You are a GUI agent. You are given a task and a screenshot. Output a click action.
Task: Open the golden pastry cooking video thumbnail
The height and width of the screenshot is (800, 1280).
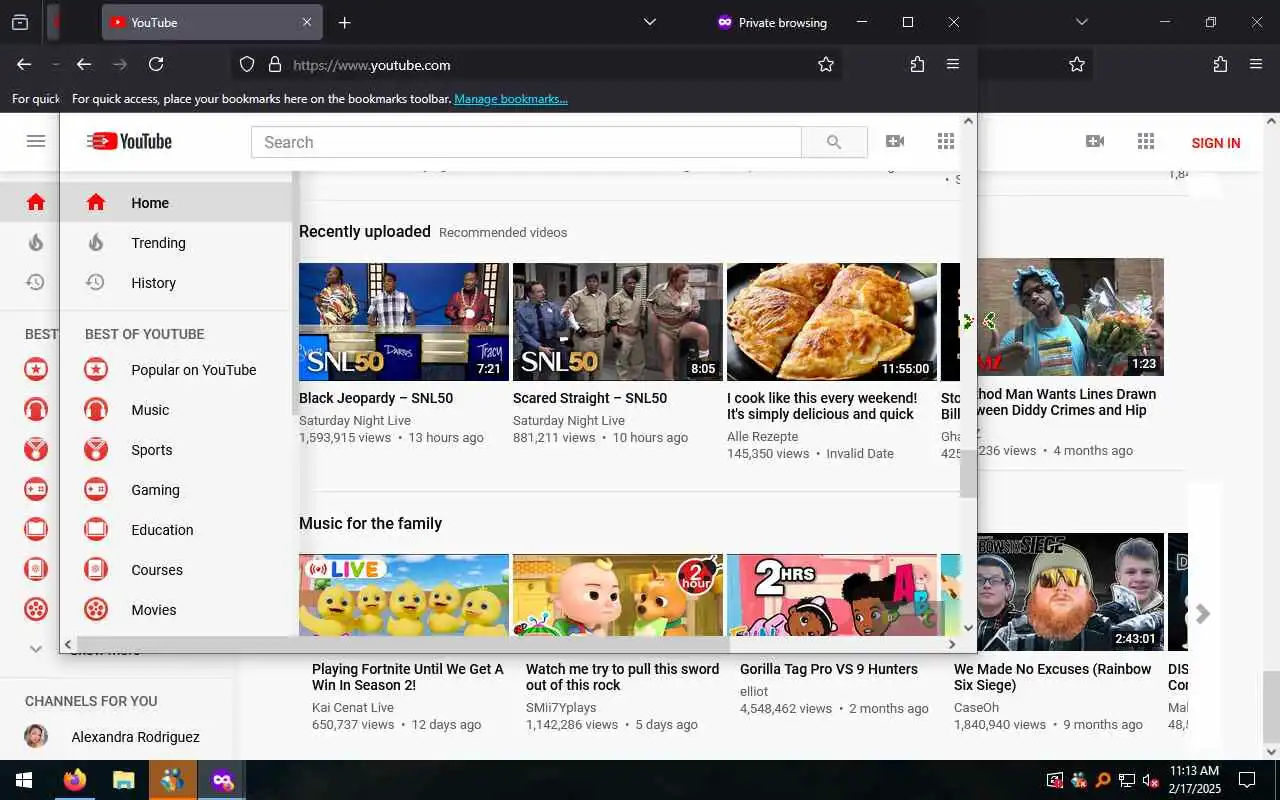[x=832, y=322]
